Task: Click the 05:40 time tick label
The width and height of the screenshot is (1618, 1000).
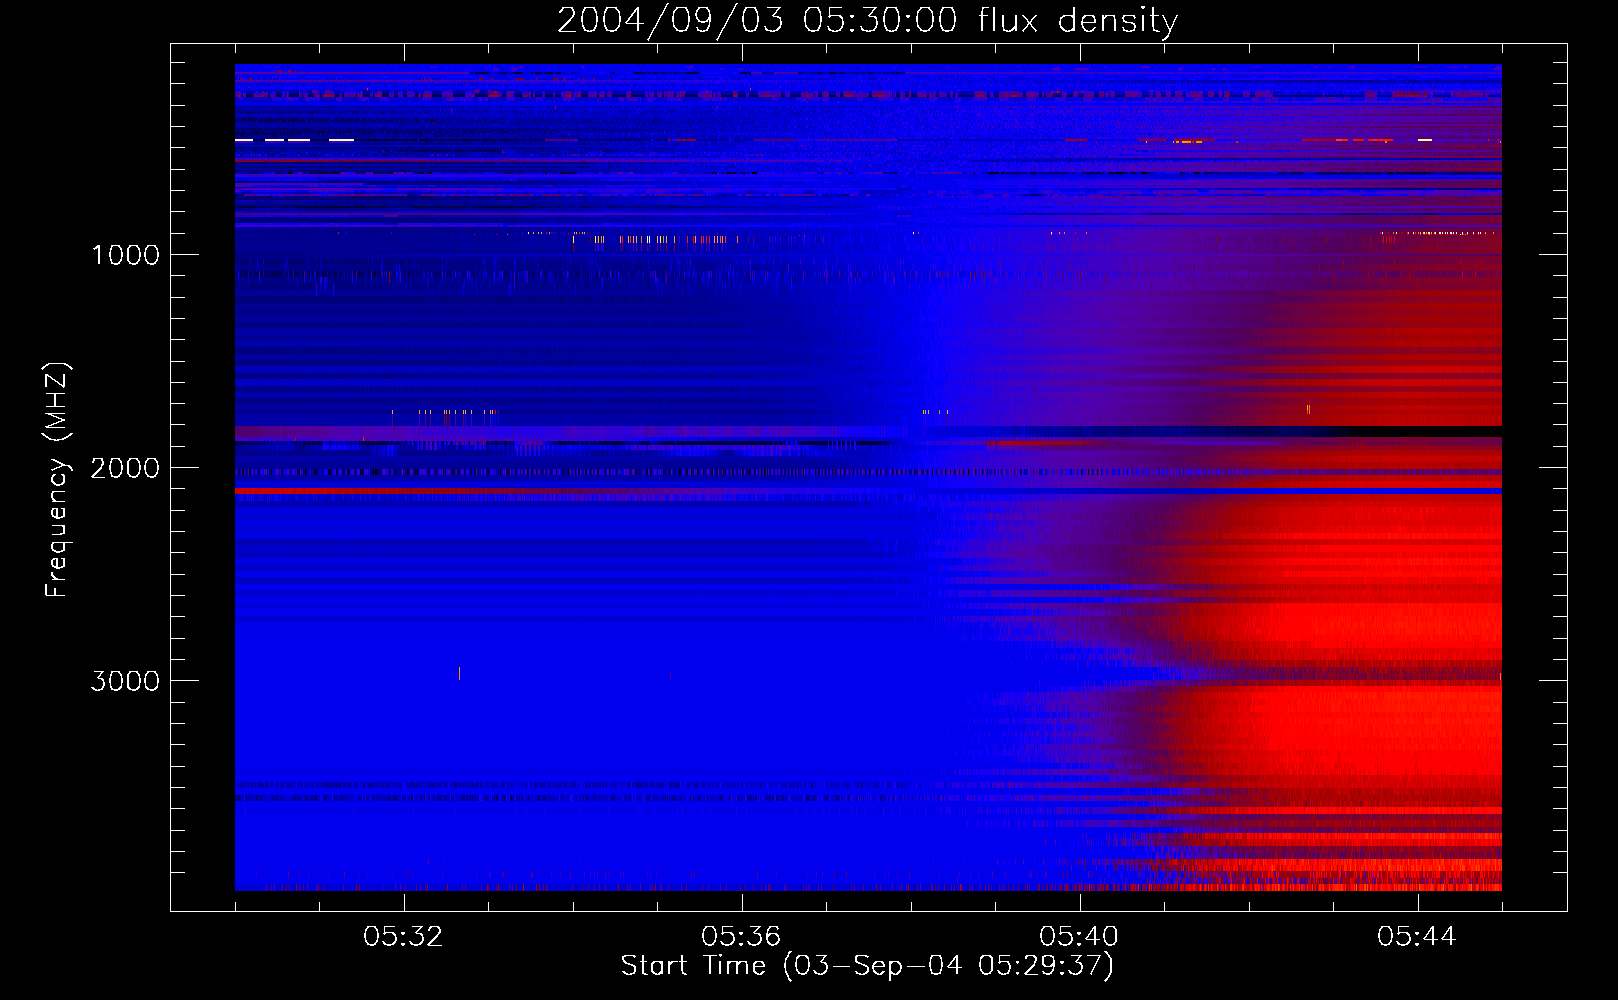Action: 1079,937
